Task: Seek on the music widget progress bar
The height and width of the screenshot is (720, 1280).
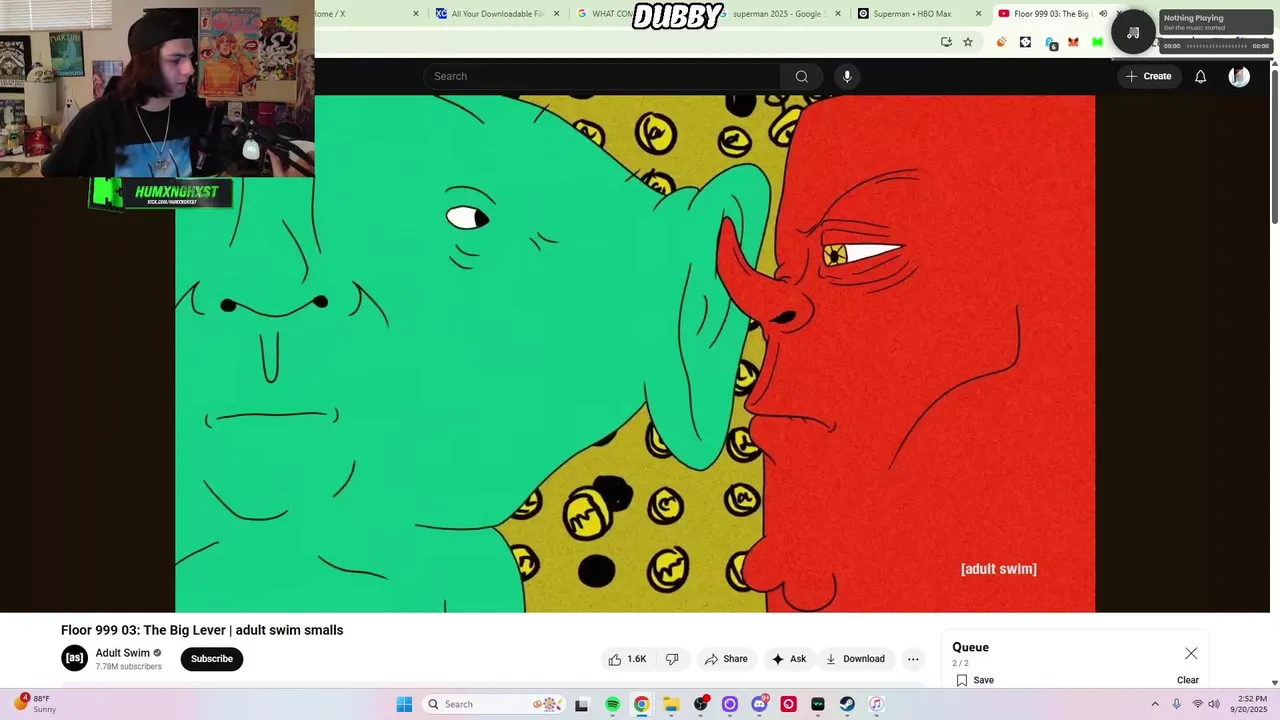Action: [x=1218, y=46]
